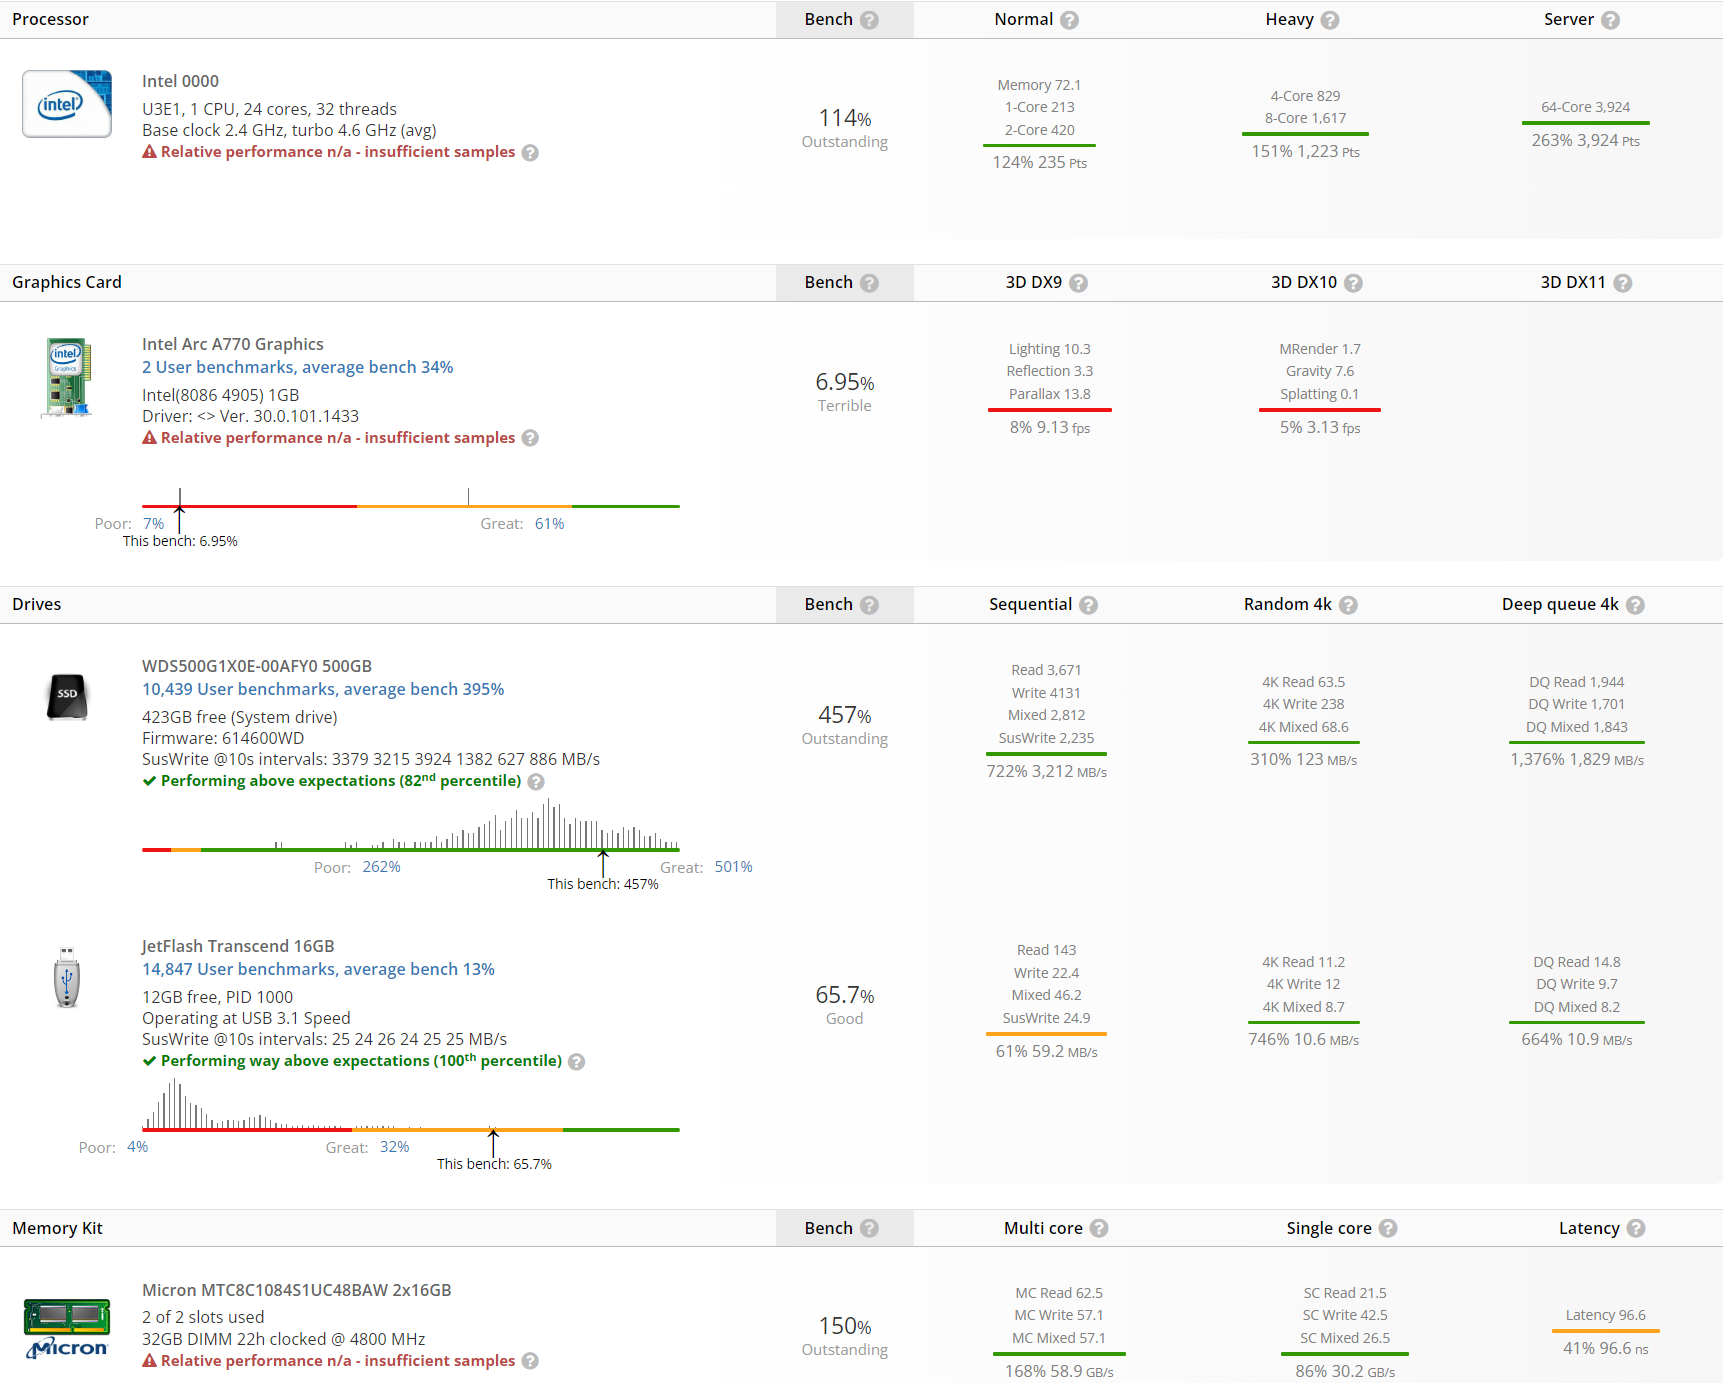Click help icon beside 100th percentile text
Viewport: 1723px width, 1383px height.
point(577,1062)
